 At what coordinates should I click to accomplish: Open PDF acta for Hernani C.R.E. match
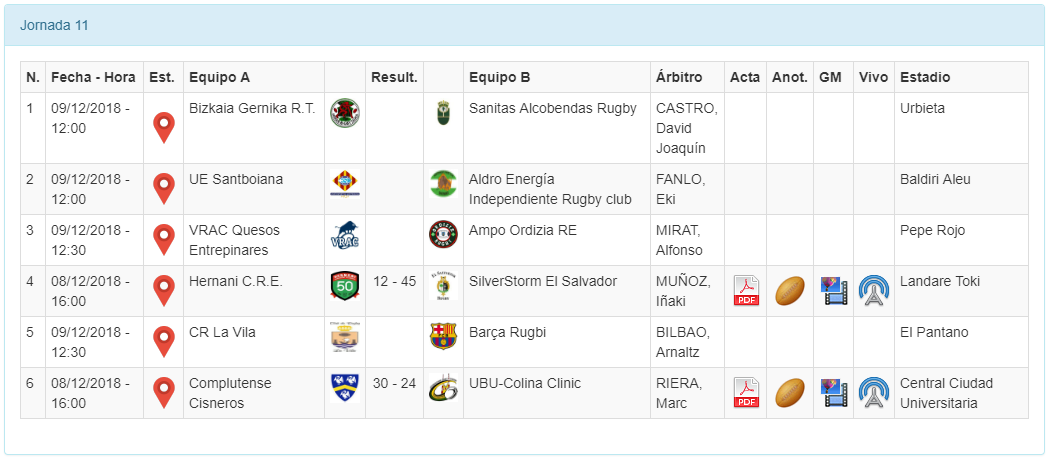coord(745,291)
